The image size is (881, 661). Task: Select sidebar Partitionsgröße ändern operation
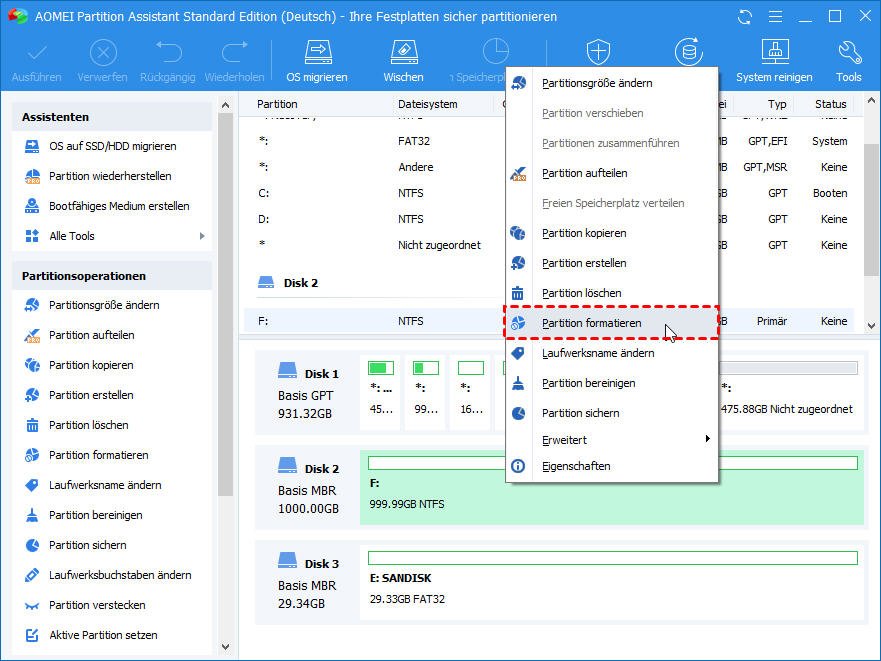104,305
